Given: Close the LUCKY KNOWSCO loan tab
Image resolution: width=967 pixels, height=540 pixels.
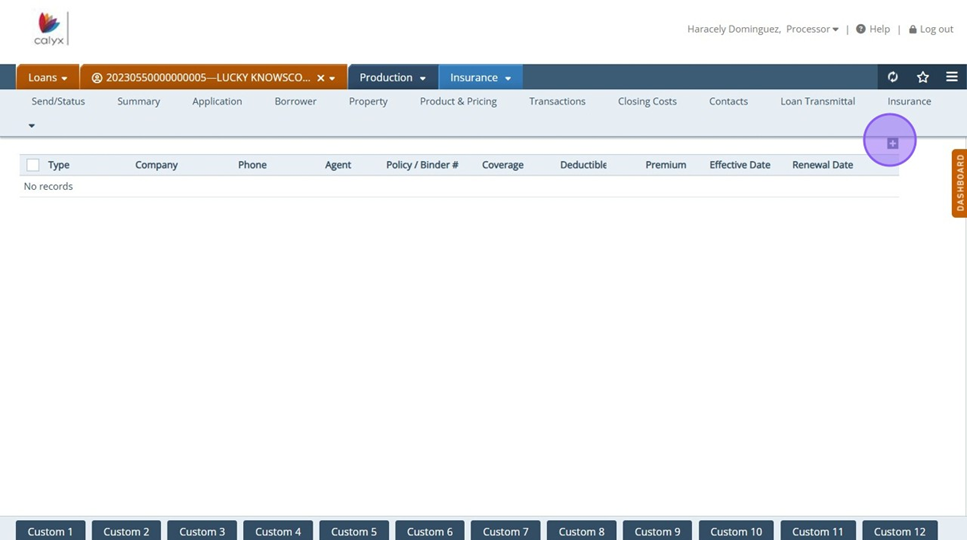Looking at the screenshot, I should coord(320,78).
